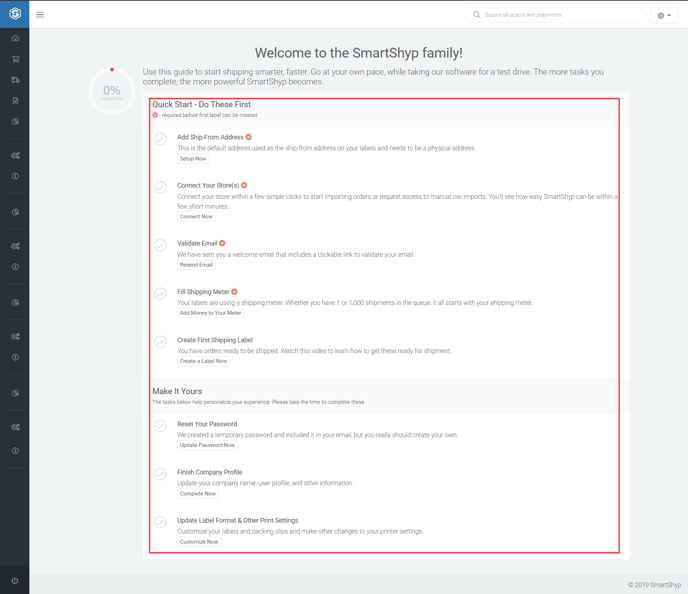Check off Connect Your Store(s) task
The image size is (688, 594).
[160, 187]
